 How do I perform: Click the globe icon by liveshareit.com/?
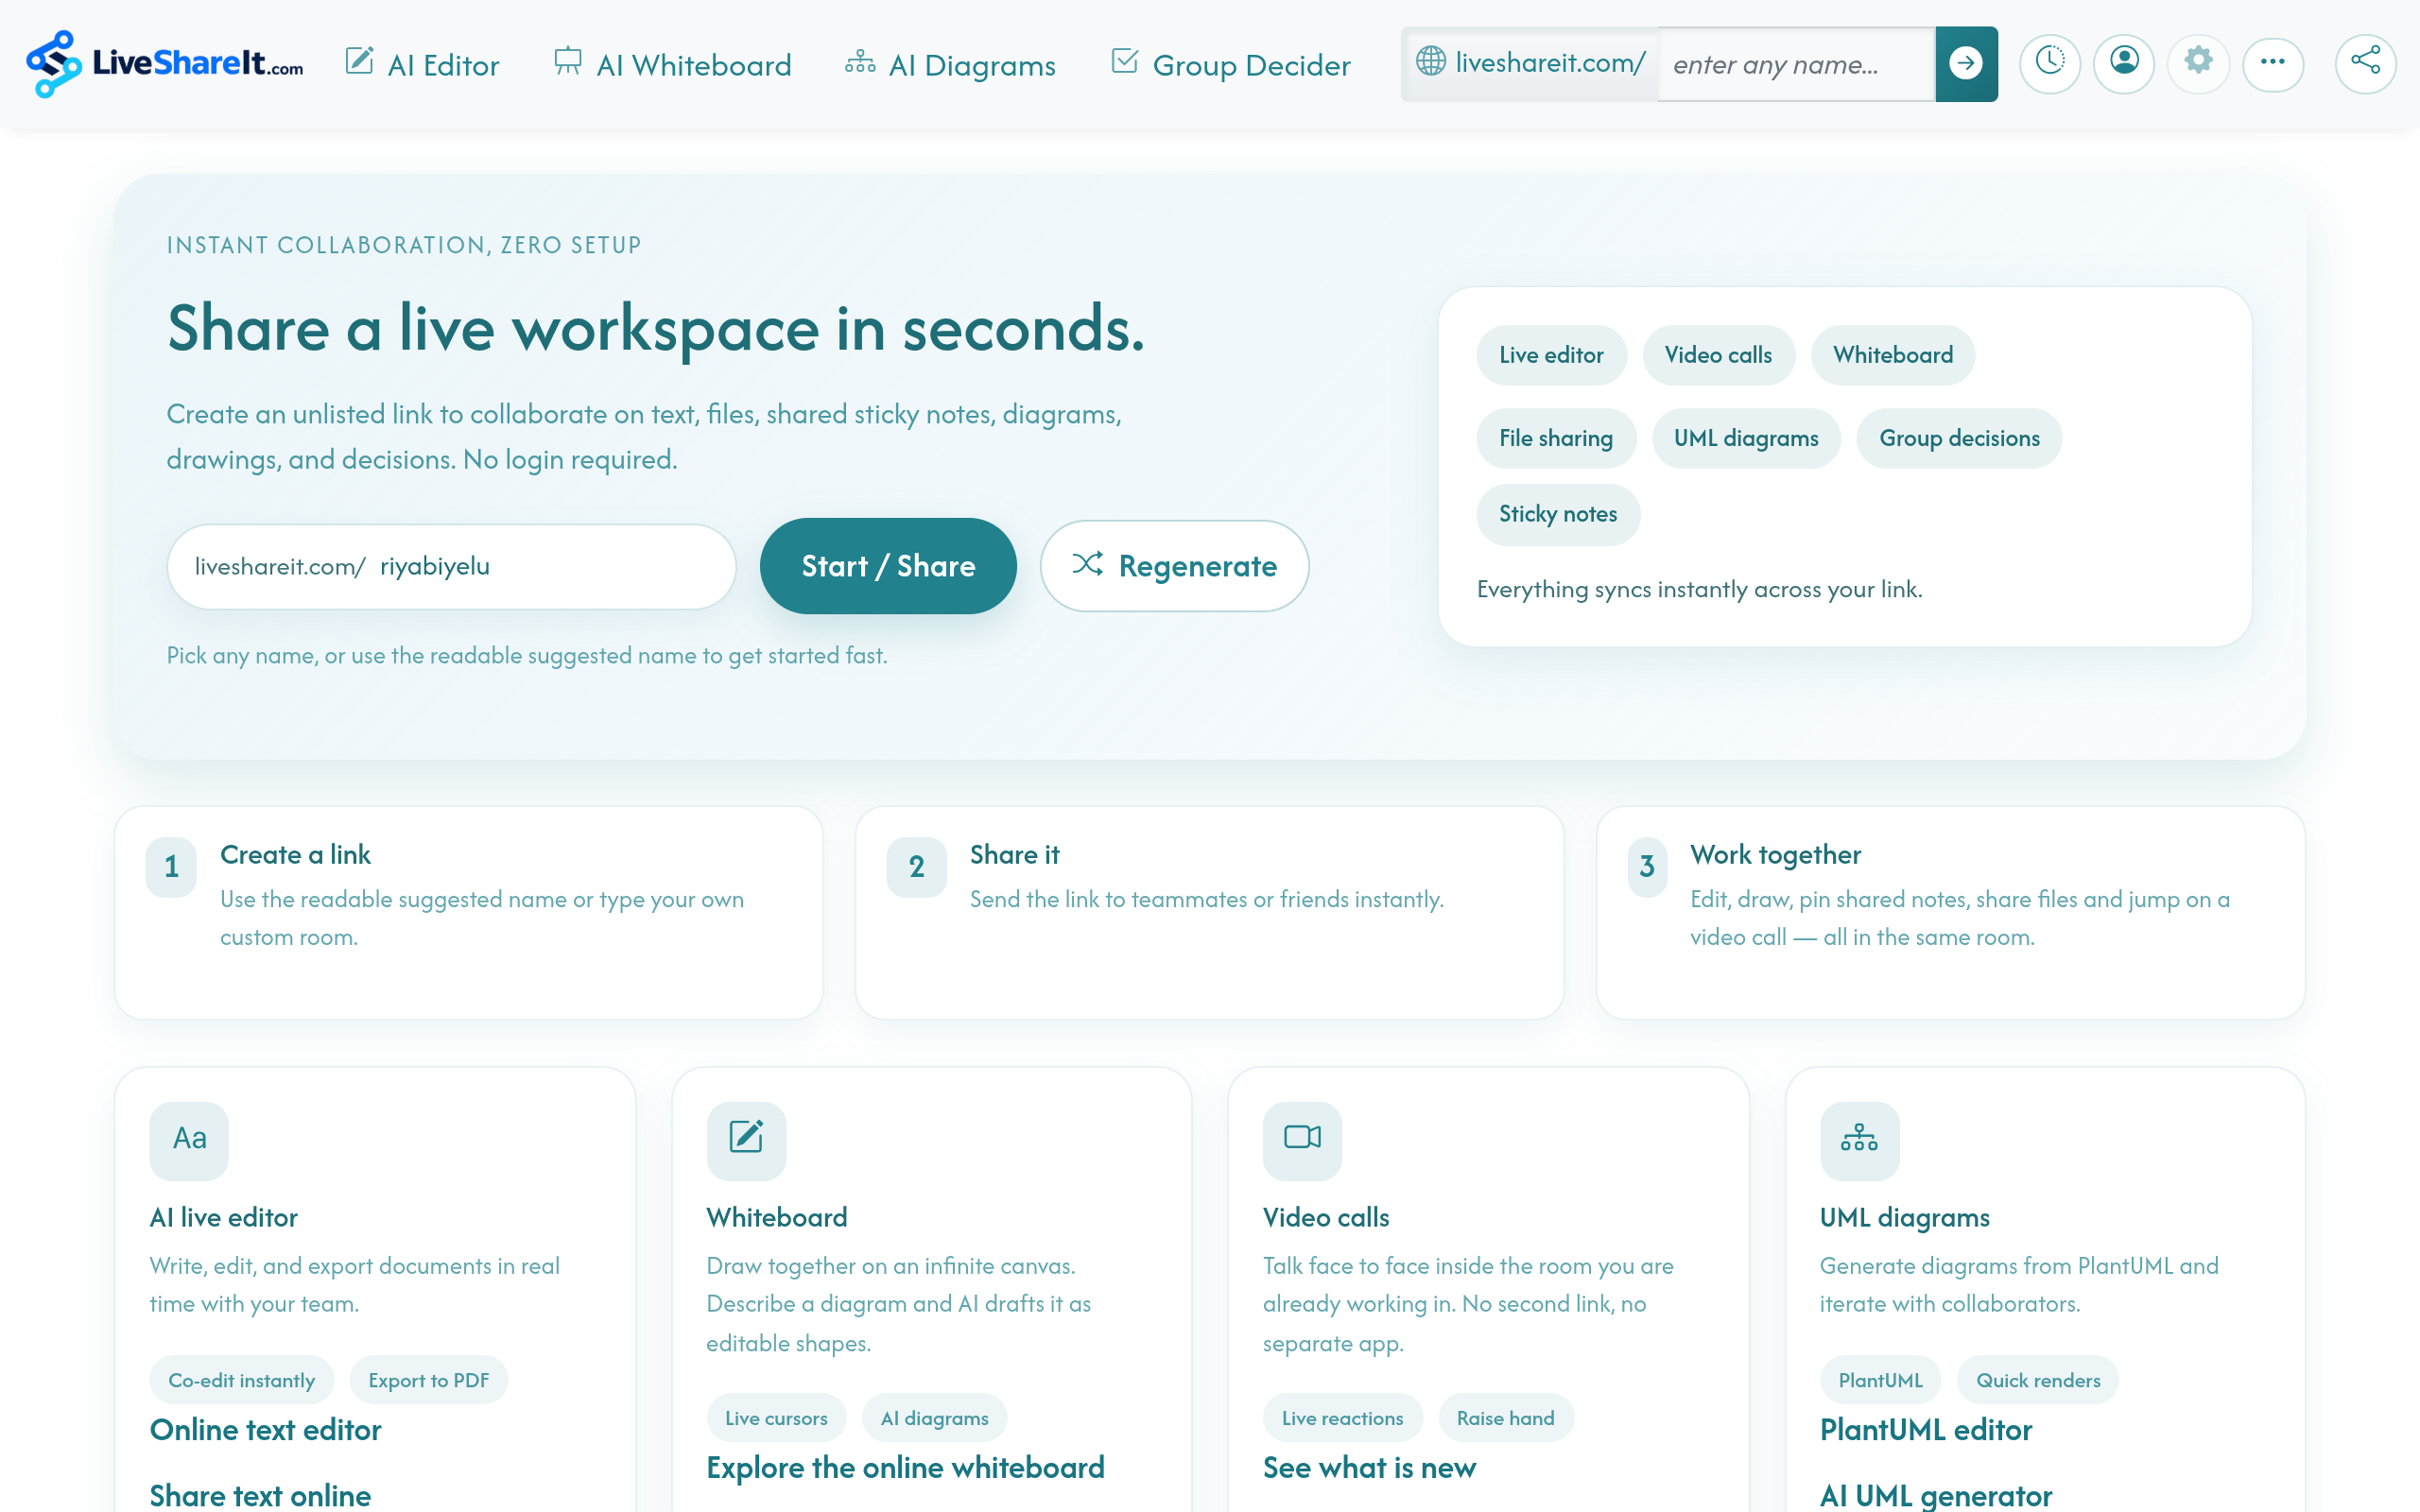[x=1431, y=61]
